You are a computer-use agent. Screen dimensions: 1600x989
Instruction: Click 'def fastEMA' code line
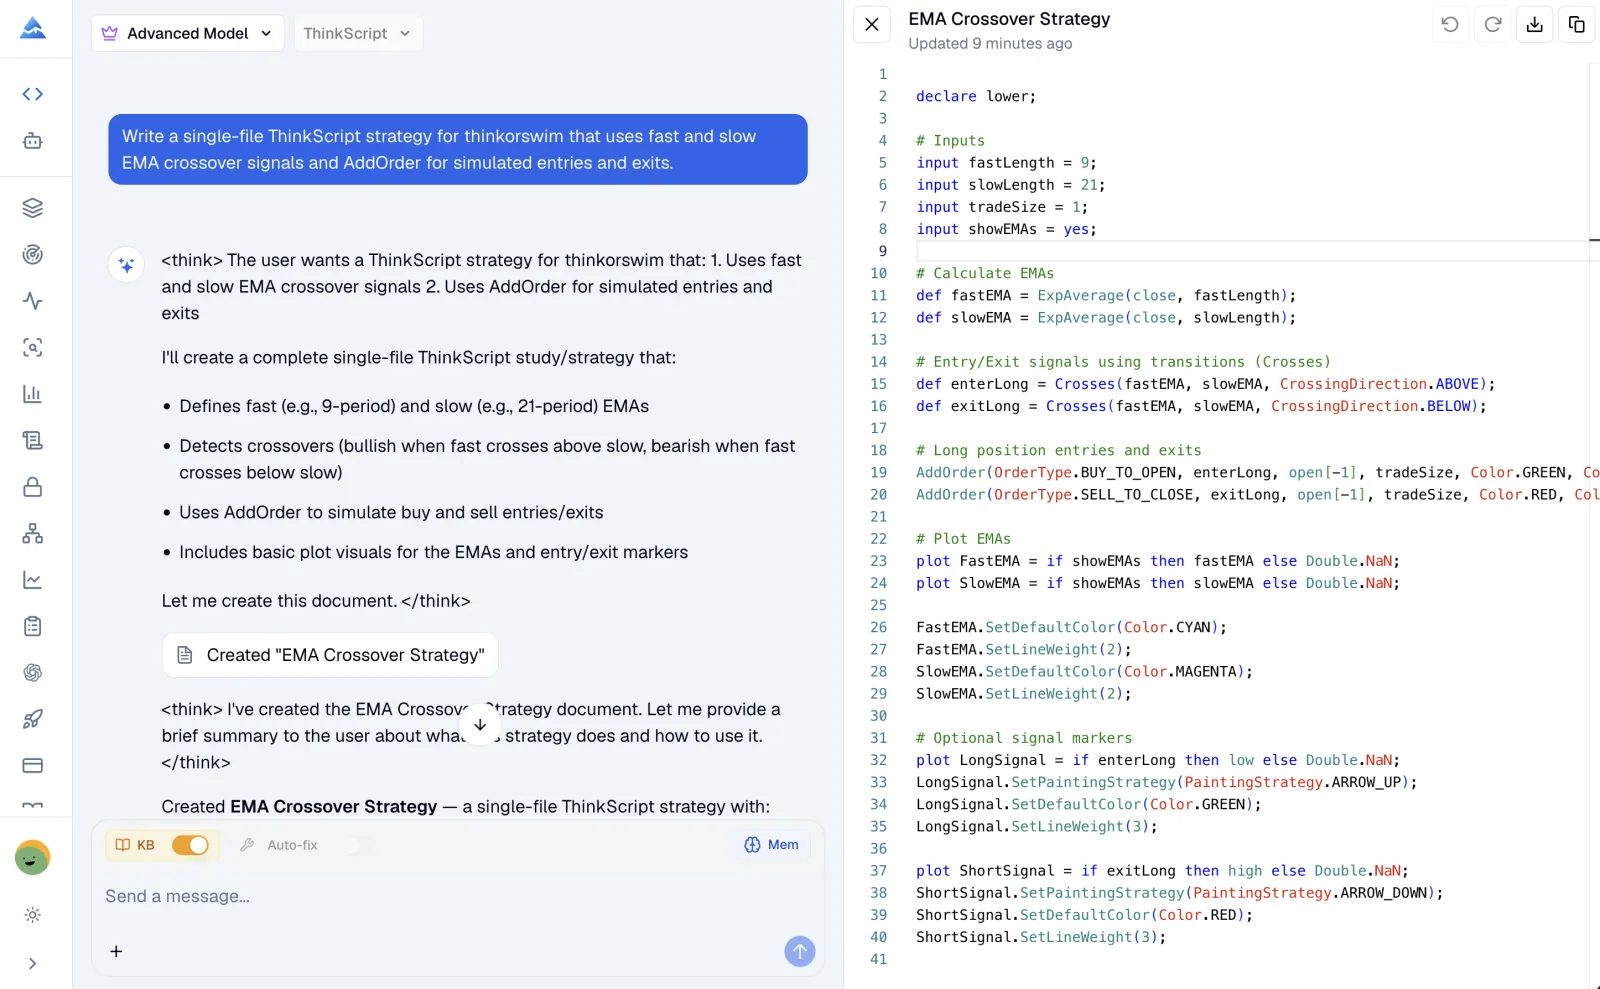point(1106,295)
